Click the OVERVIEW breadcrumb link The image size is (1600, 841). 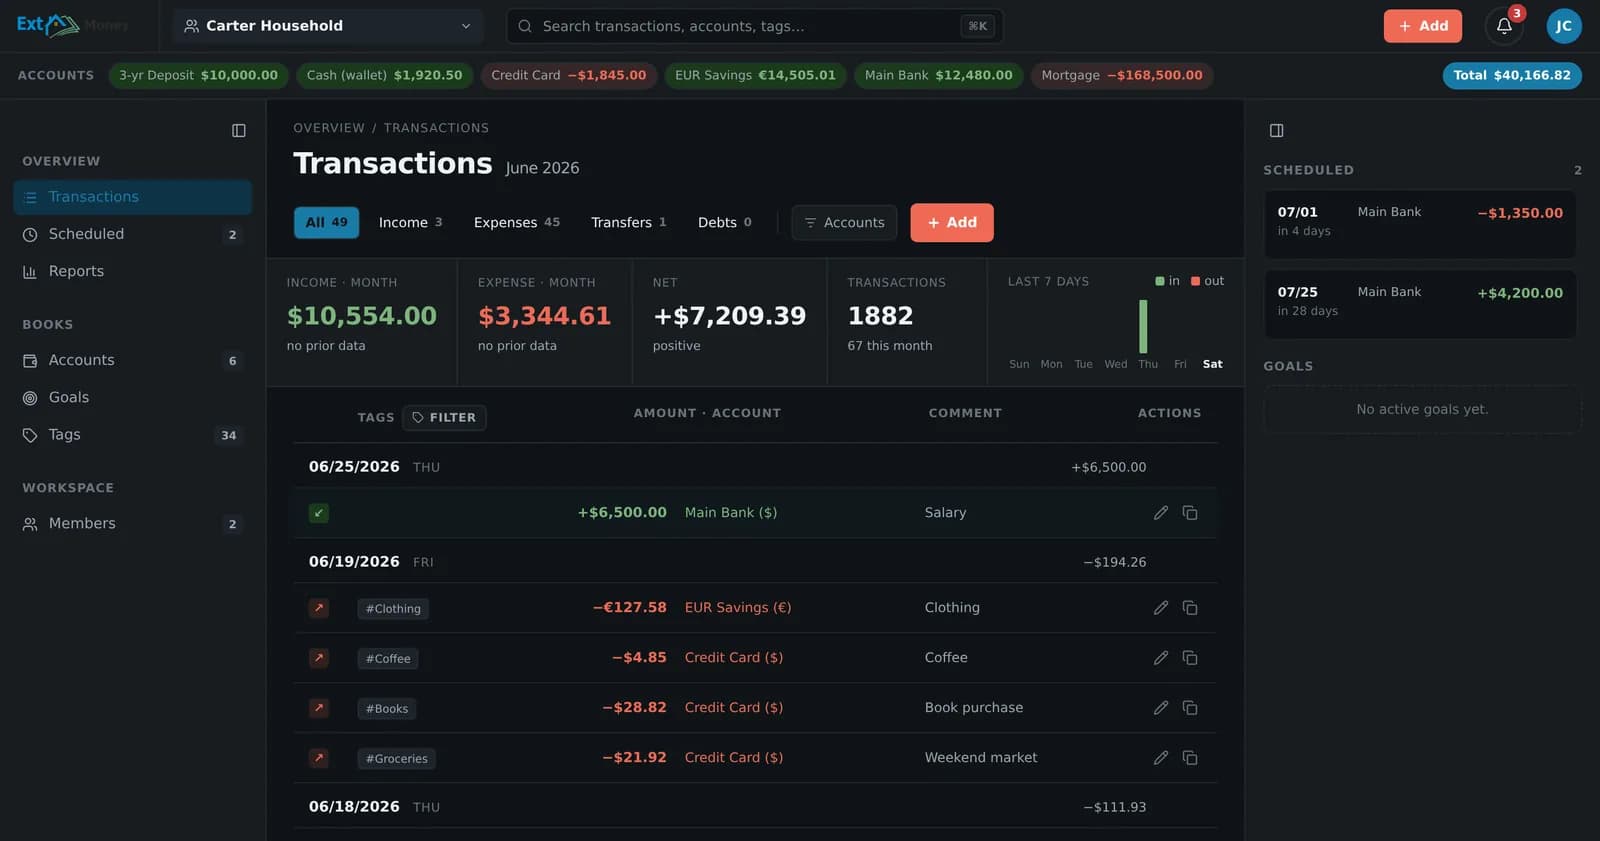click(329, 128)
